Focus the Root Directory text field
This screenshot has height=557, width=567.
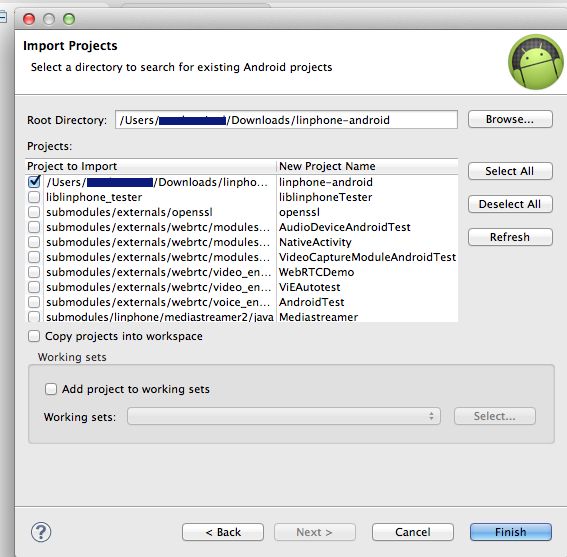286,120
